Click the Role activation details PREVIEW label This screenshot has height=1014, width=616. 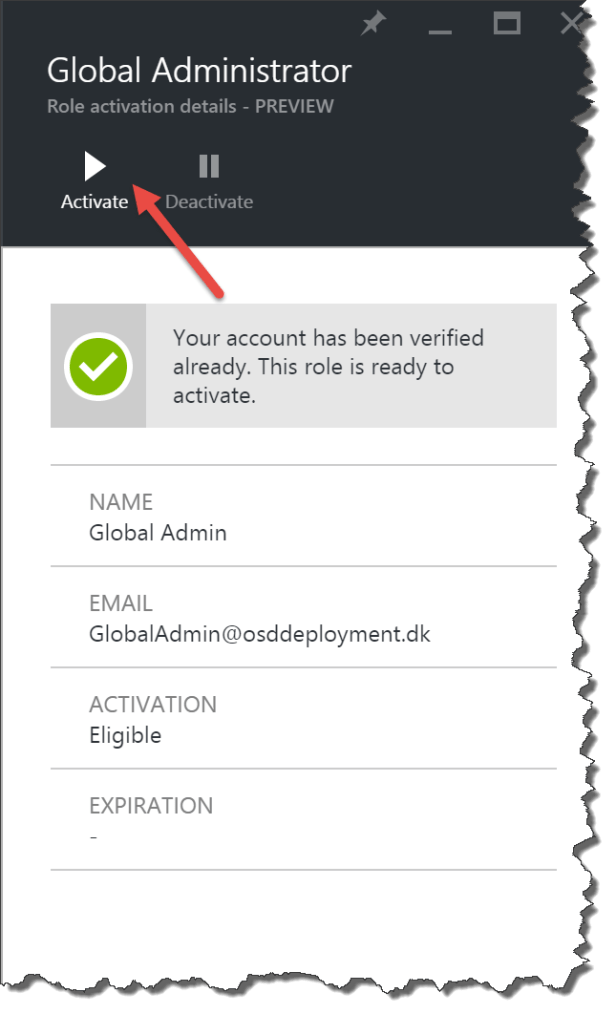coord(191,106)
